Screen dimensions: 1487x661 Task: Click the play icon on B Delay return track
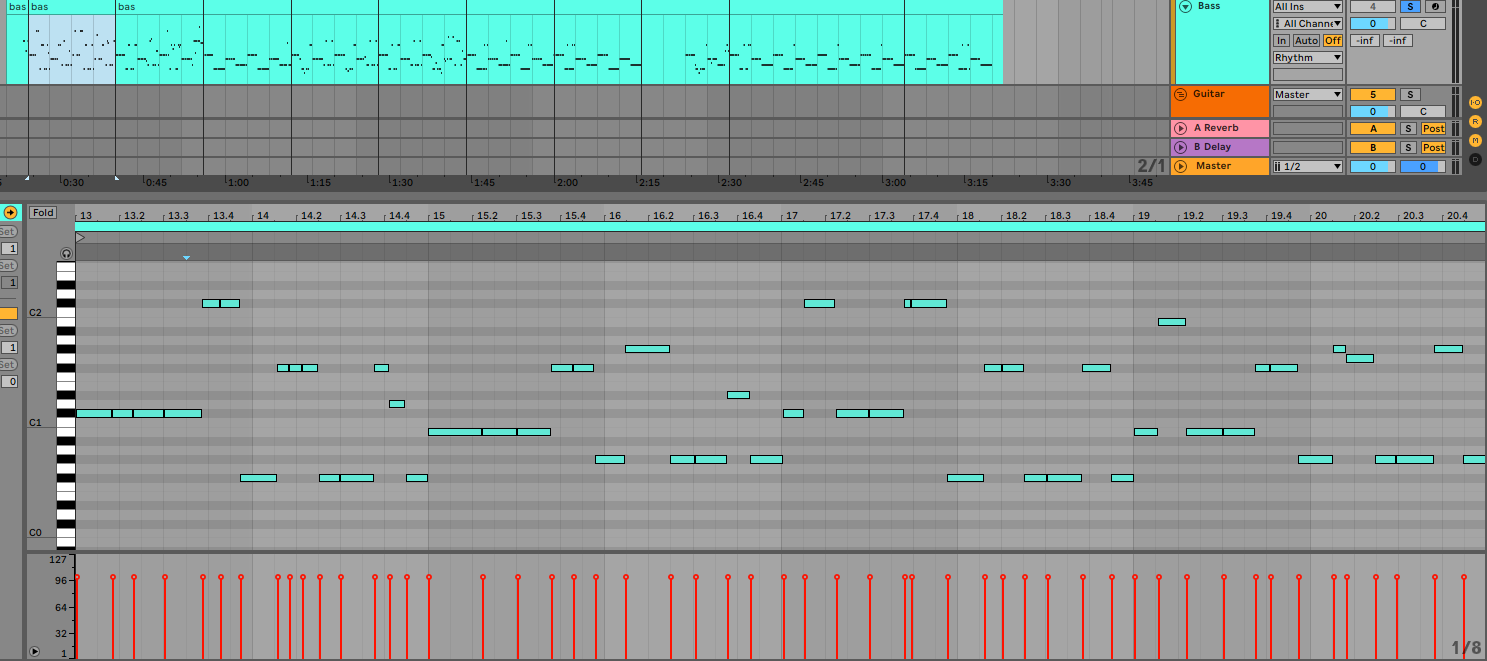(1181, 147)
